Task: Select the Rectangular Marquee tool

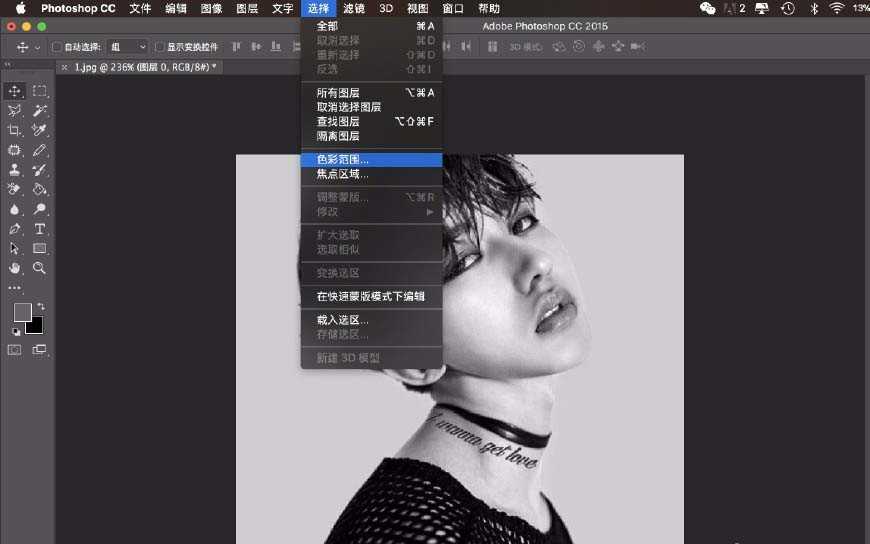Action: pyautogui.click(x=40, y=91)
